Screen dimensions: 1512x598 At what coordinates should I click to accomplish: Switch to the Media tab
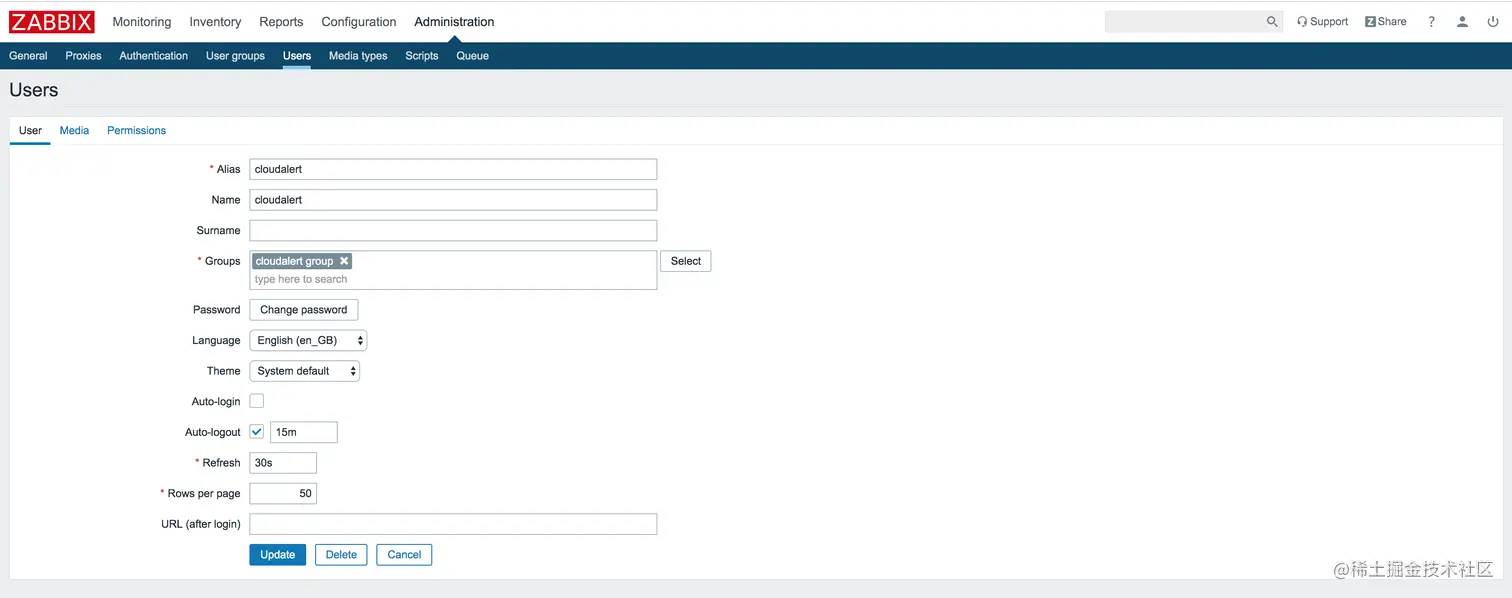click(x=74, y=131)
